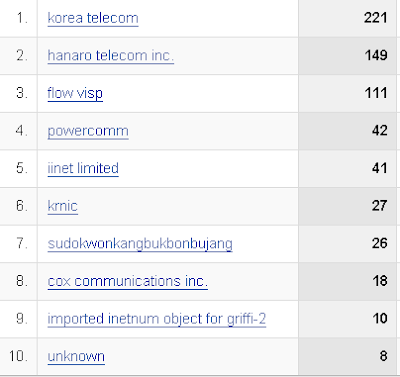
Task: Click row number 10 cell
Action: pos(18,356)
